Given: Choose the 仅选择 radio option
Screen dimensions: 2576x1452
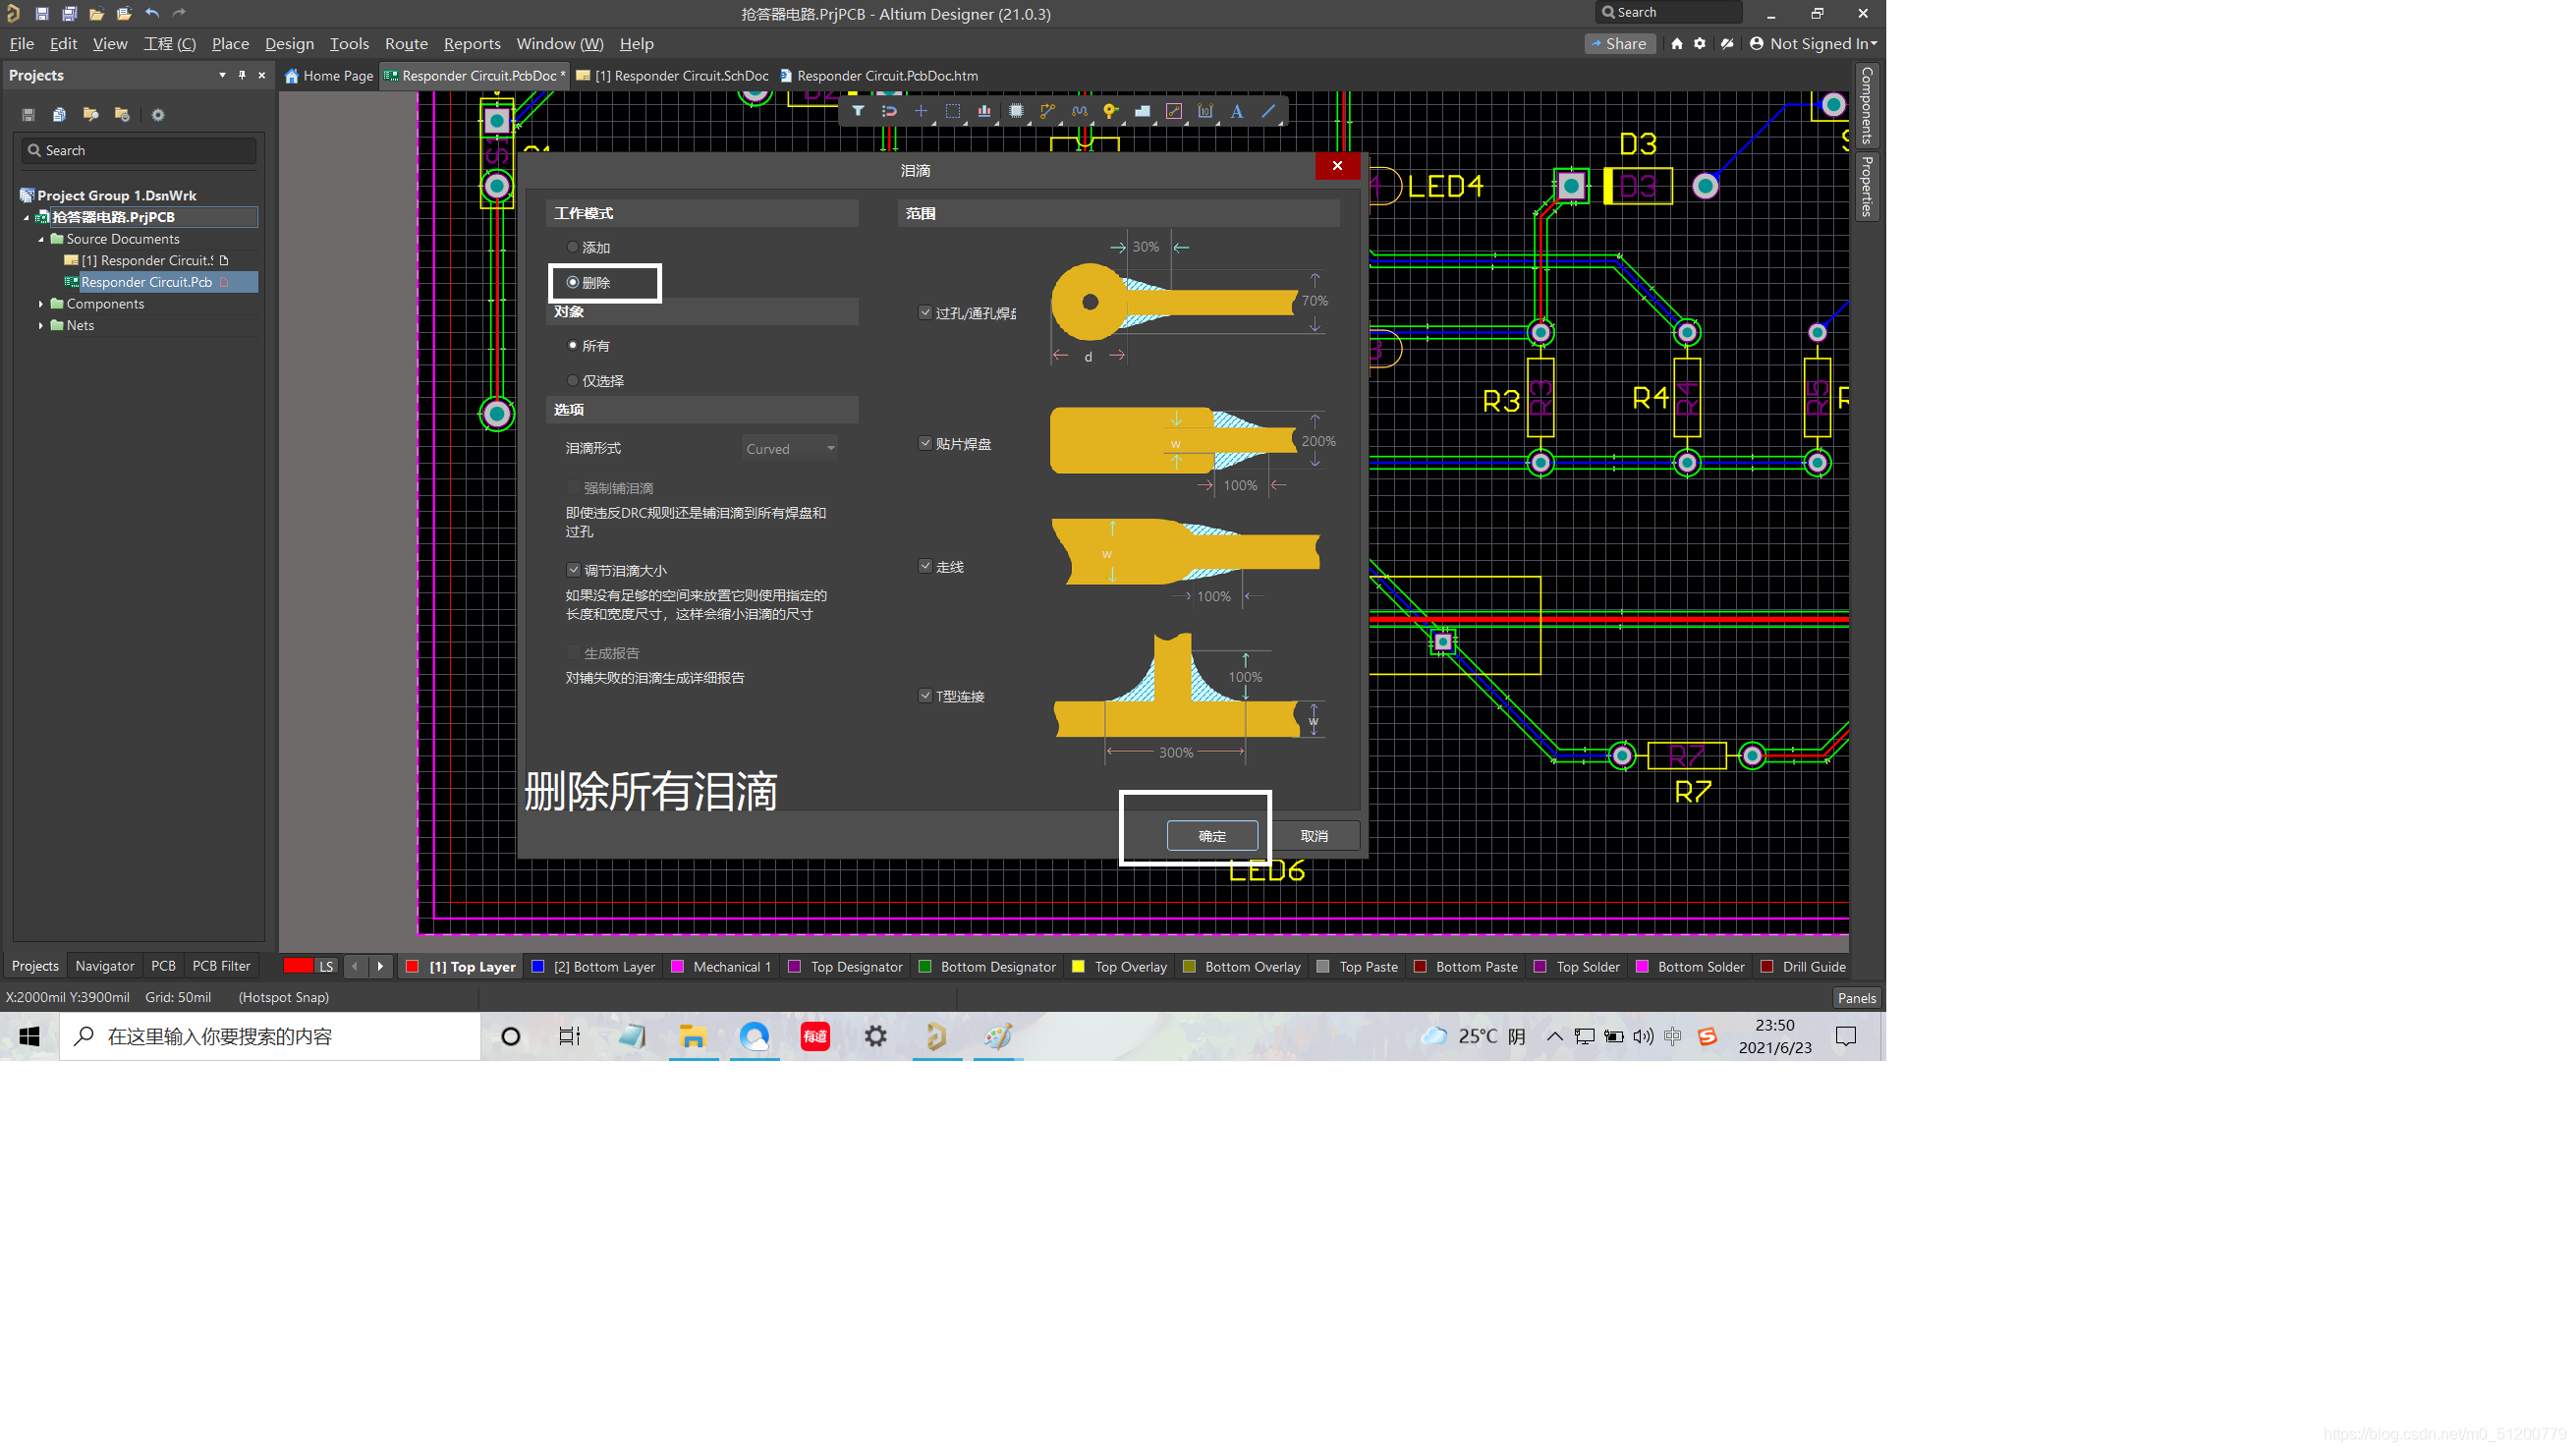Looking at the screenshot, I should 573,380.
